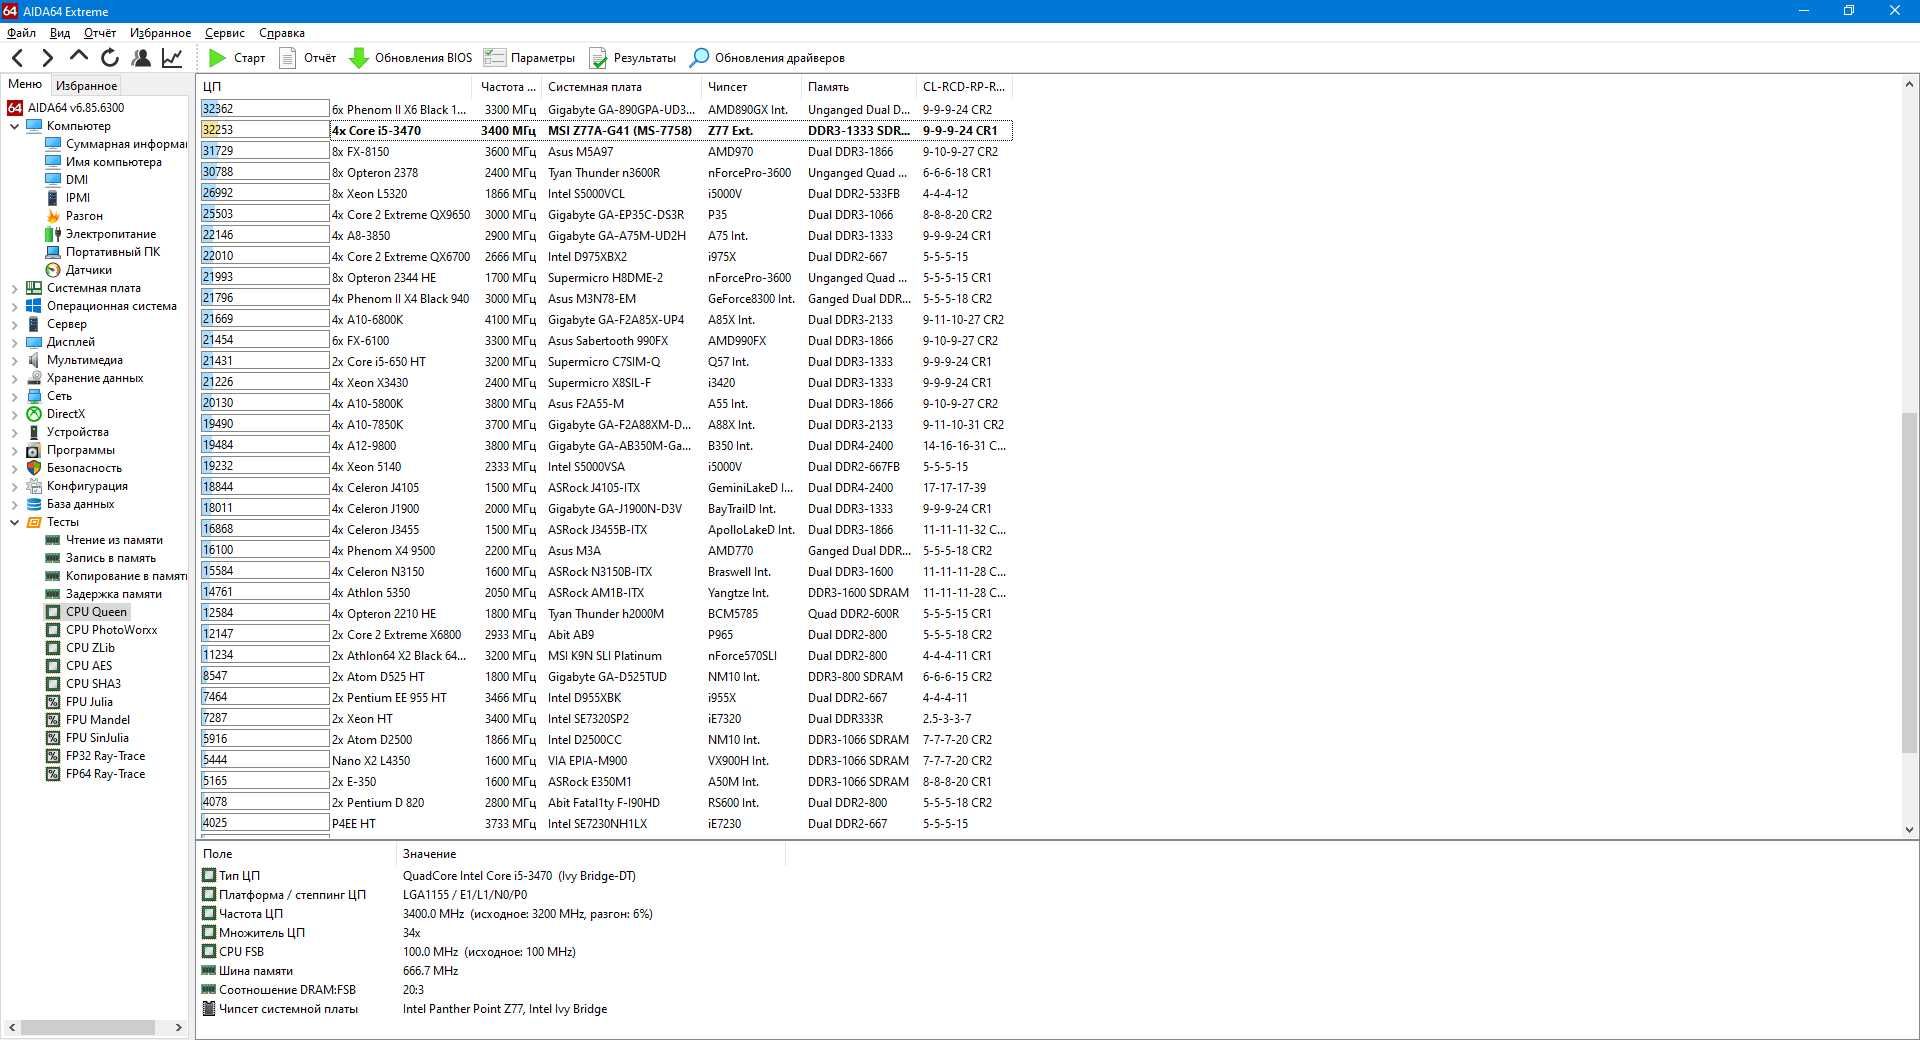Expand the Хранение данных tree node
The width and height of the screenshot is (1920, 1040).
coord(14,378)
